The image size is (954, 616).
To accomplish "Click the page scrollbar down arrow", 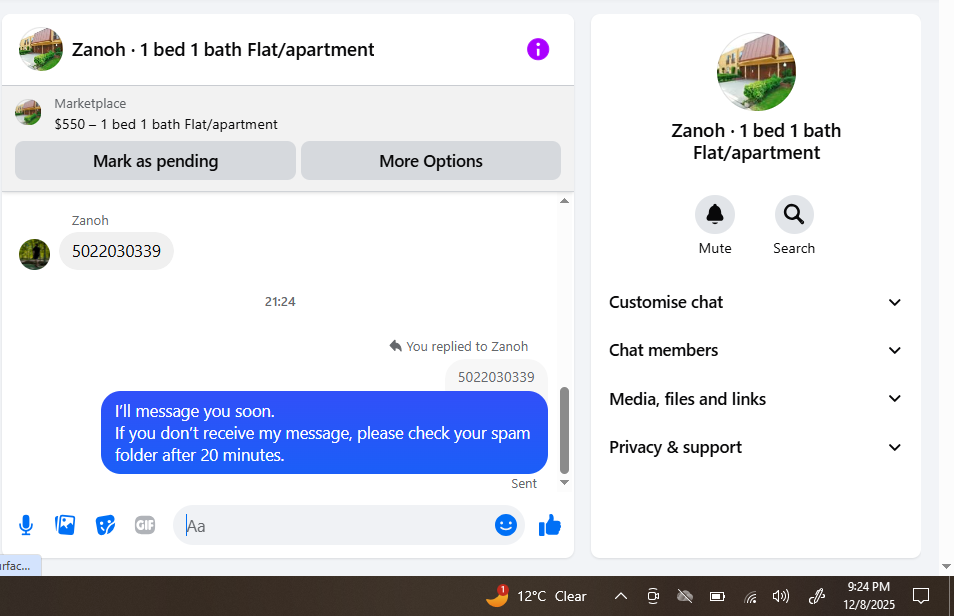I will 946,566.
